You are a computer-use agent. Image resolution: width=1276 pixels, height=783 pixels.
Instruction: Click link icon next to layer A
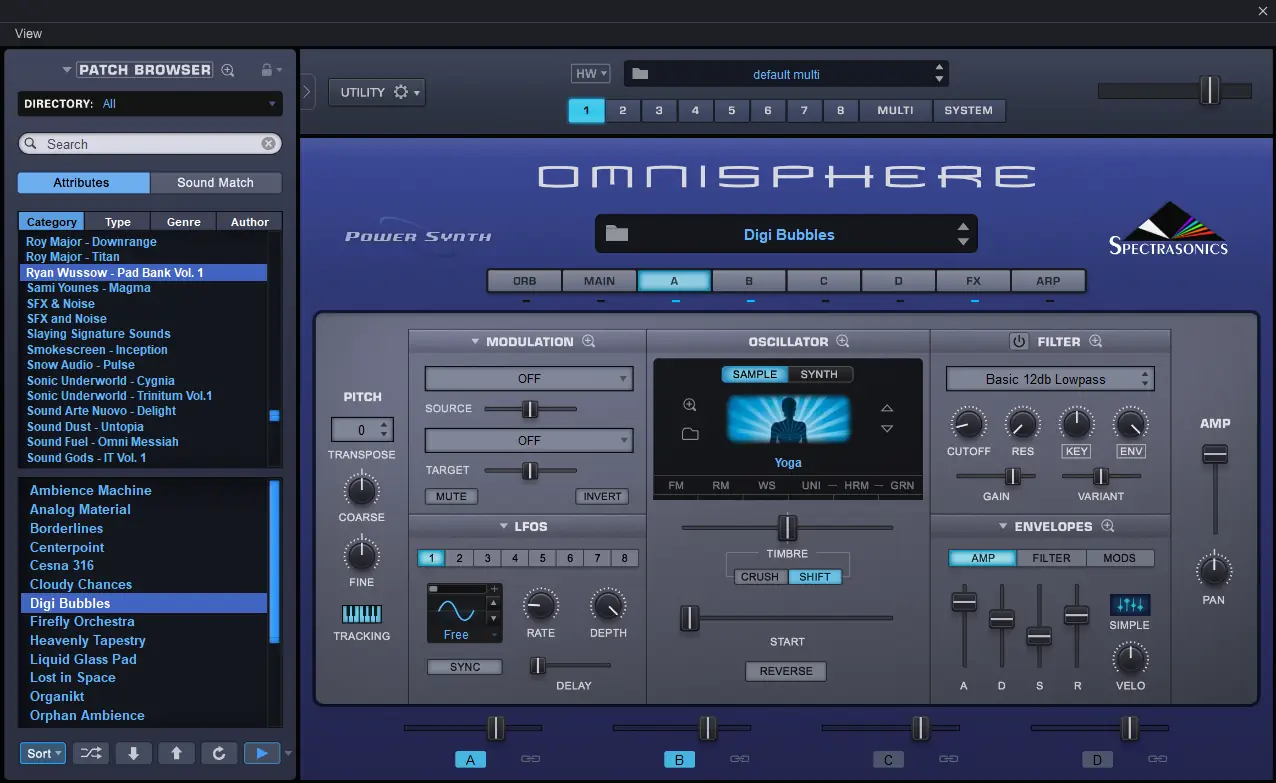tap(530, 760)
